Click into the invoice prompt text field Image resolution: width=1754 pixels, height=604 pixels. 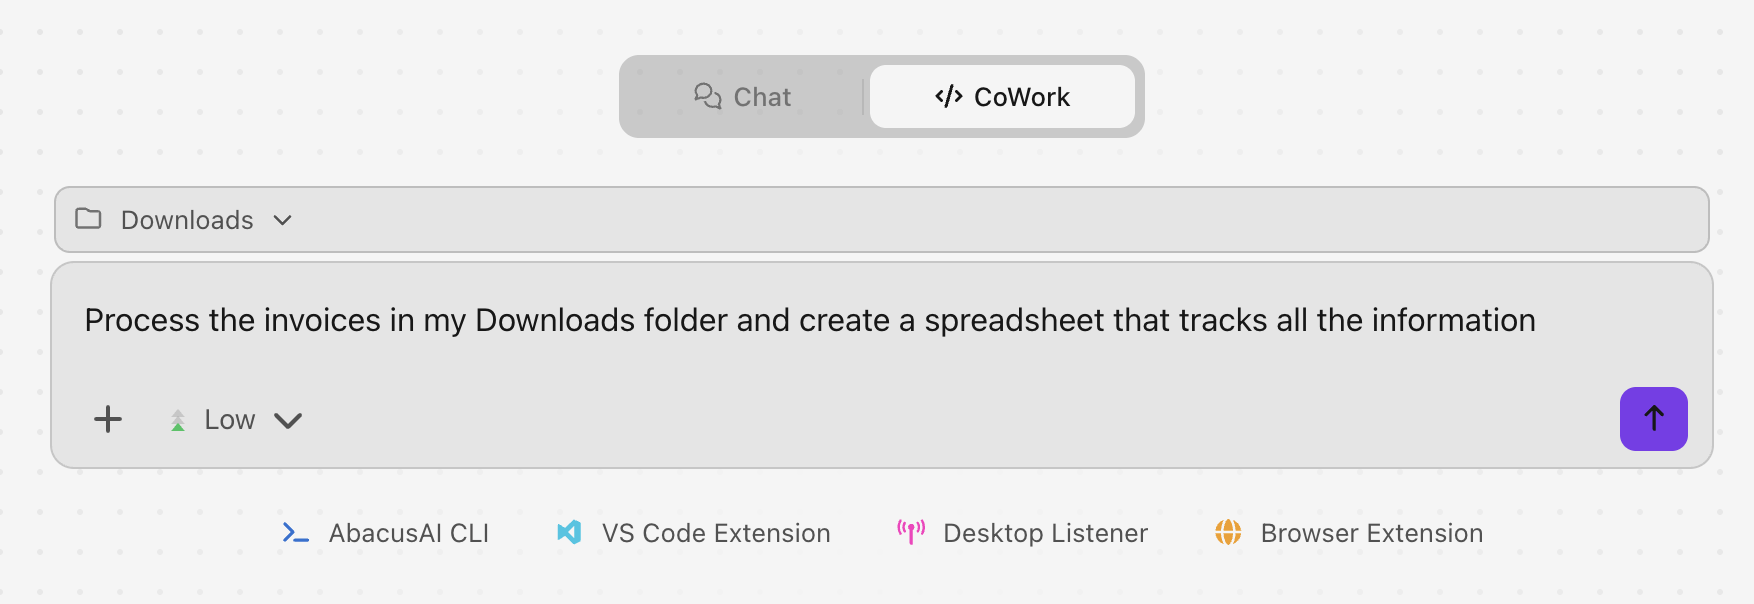[810, 321]
